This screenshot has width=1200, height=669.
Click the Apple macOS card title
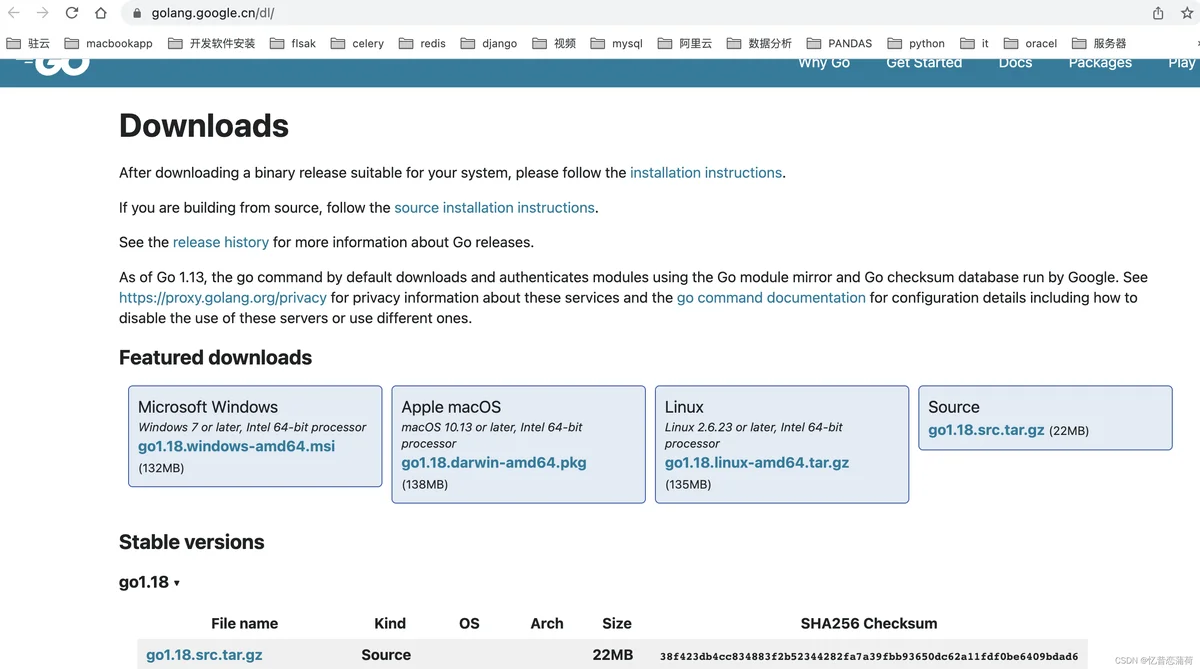451,407
